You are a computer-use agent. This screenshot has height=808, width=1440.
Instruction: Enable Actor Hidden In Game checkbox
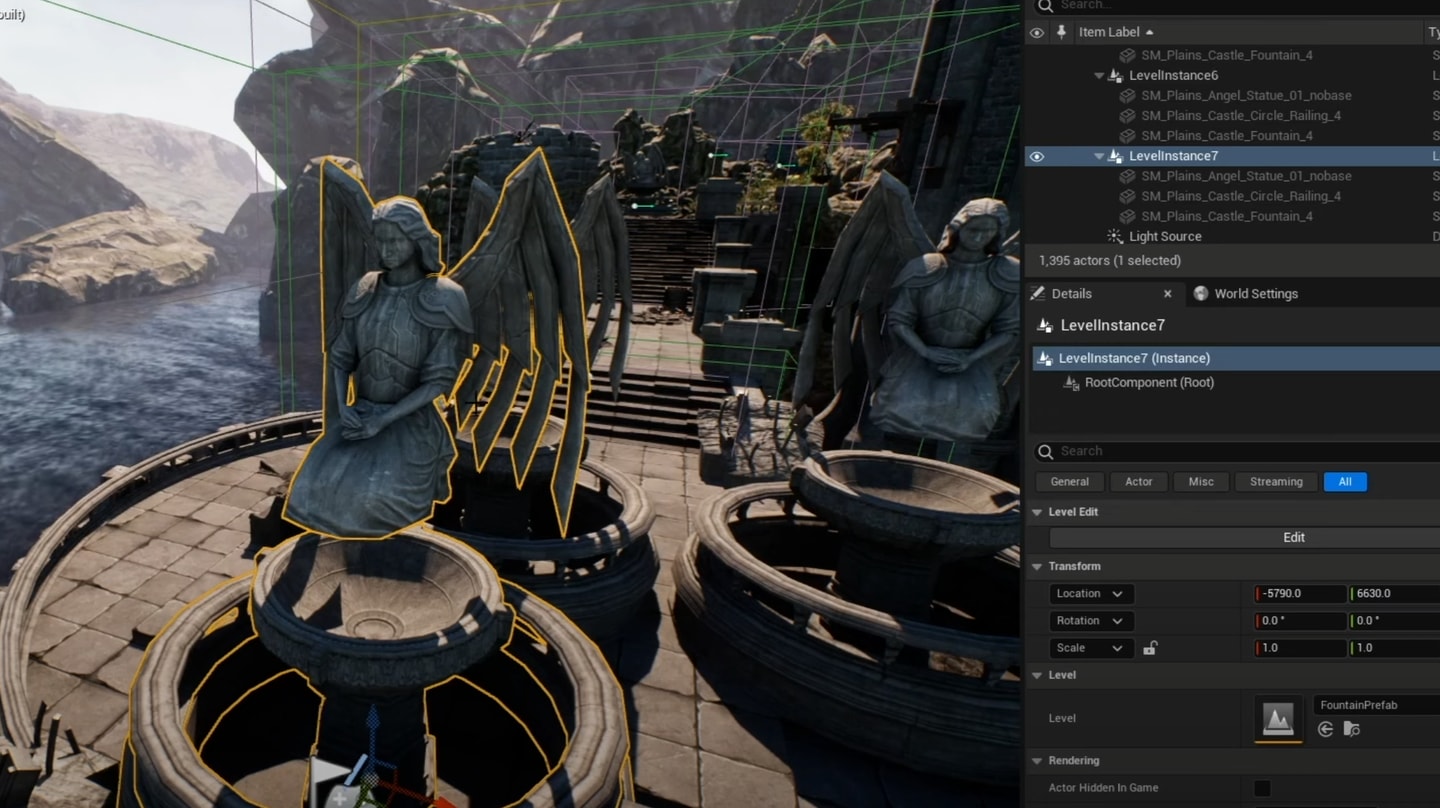click(x=1262, y=788)
